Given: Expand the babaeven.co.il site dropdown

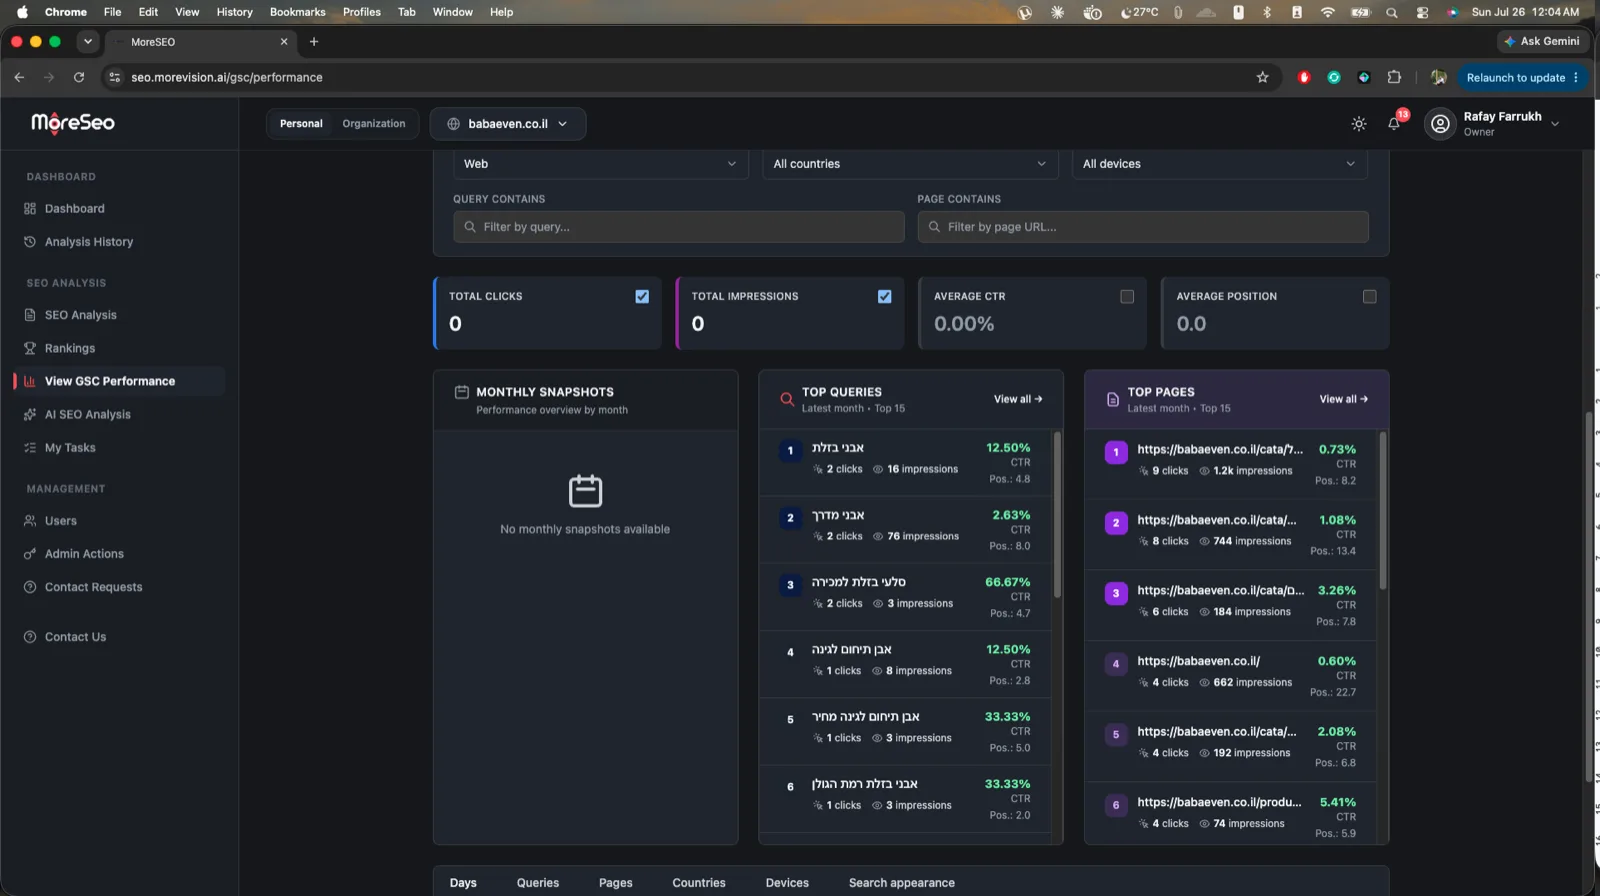Looking at the screenshot, I should pyautogui.click(x=508, y=124).
